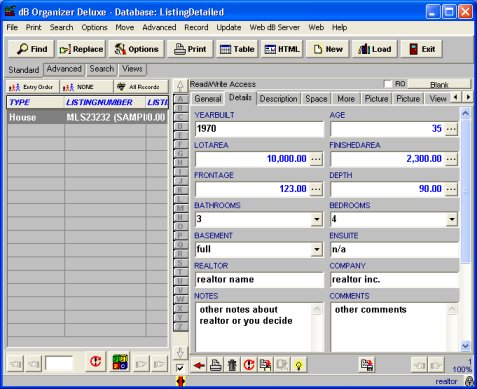The image size is (477, 389).
Task: Click the red refresh icon in record toolbar
Action: point(249,366)
